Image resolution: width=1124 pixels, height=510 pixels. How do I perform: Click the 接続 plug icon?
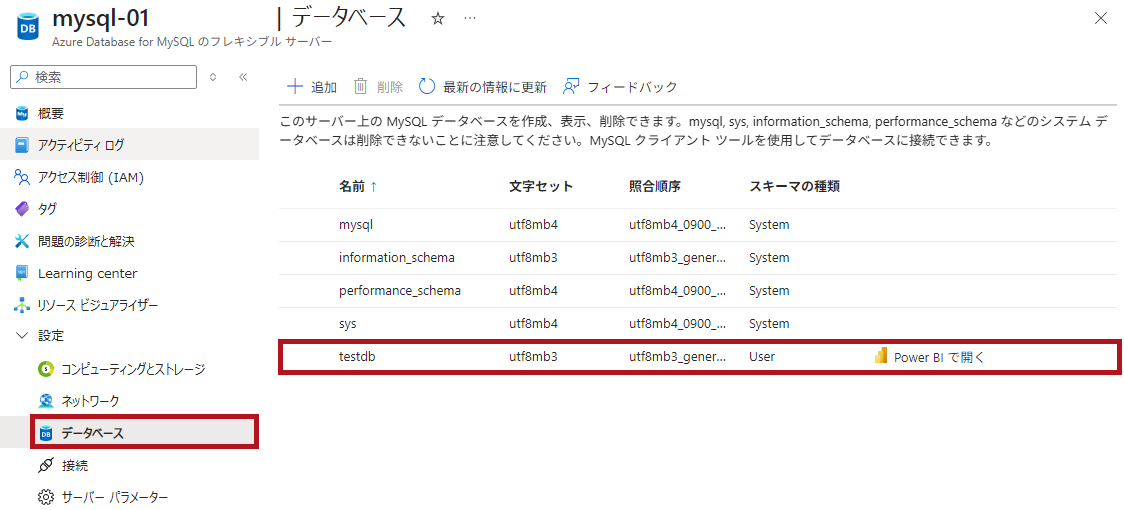coord(45,465)
